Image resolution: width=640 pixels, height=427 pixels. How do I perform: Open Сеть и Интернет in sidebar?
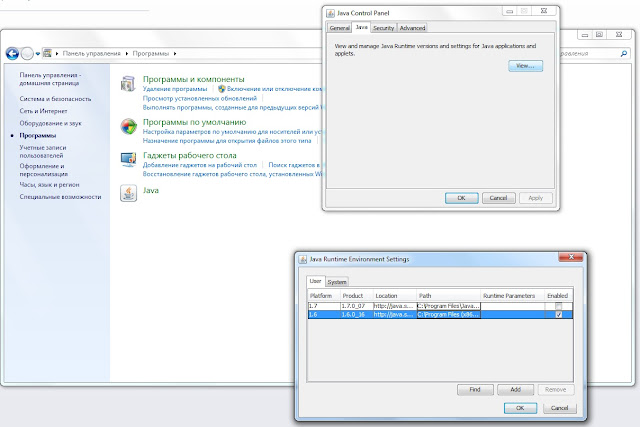click(43, 111)
